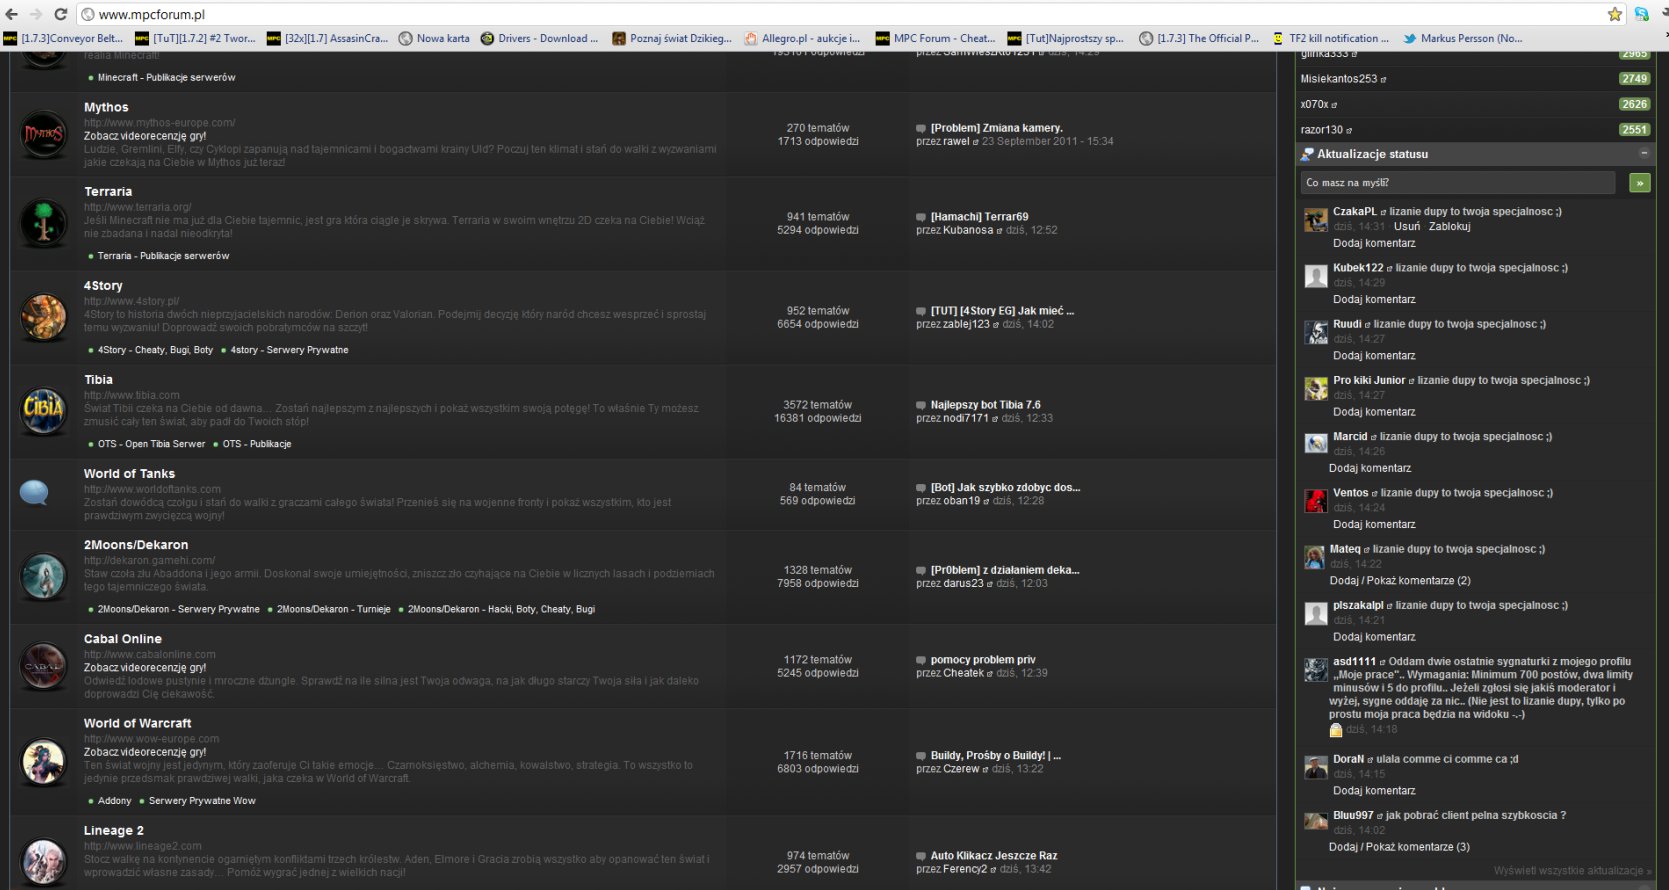Open thread pomocy problem priv
Viewport: 1669px width, 890px height.
983,660
